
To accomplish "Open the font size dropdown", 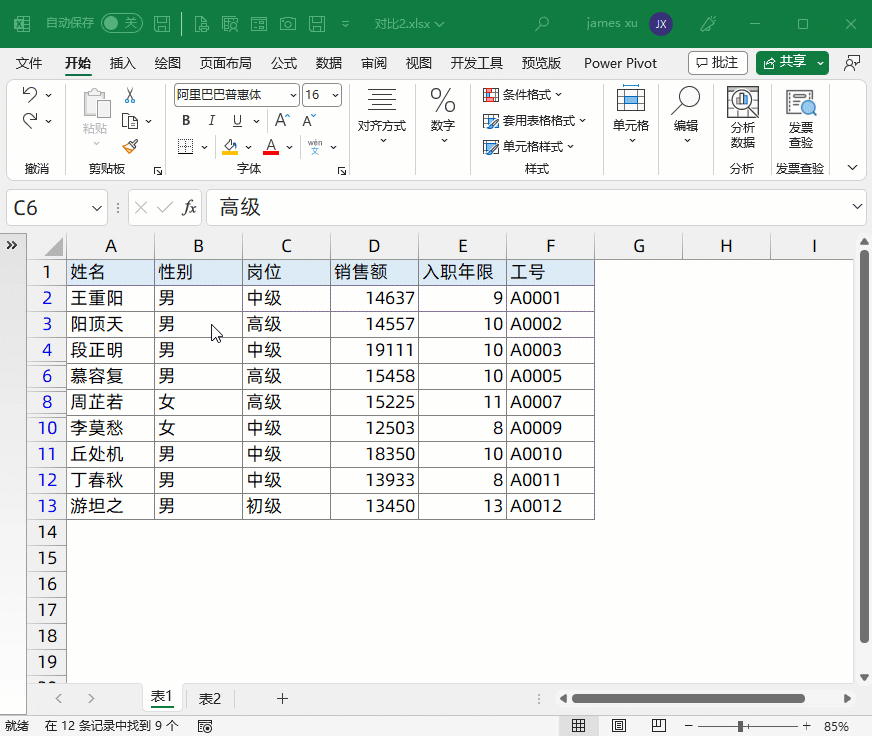I will (334, 95).
